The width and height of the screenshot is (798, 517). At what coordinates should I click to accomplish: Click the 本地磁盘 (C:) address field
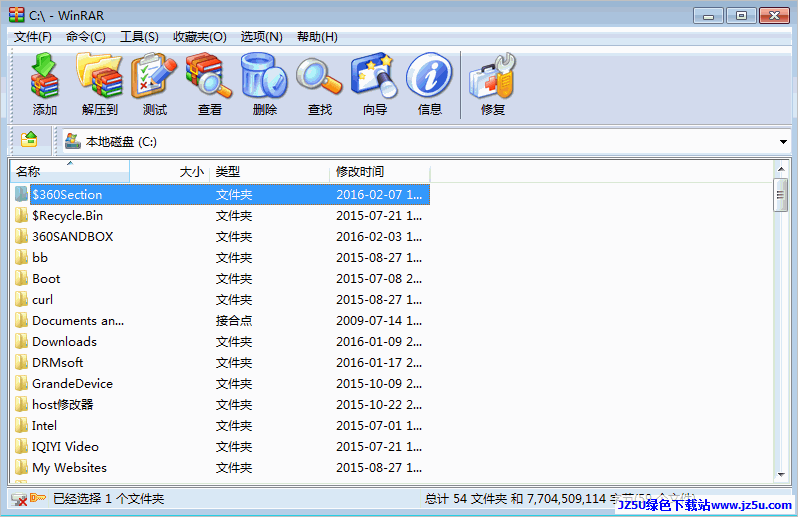point(426,141)
